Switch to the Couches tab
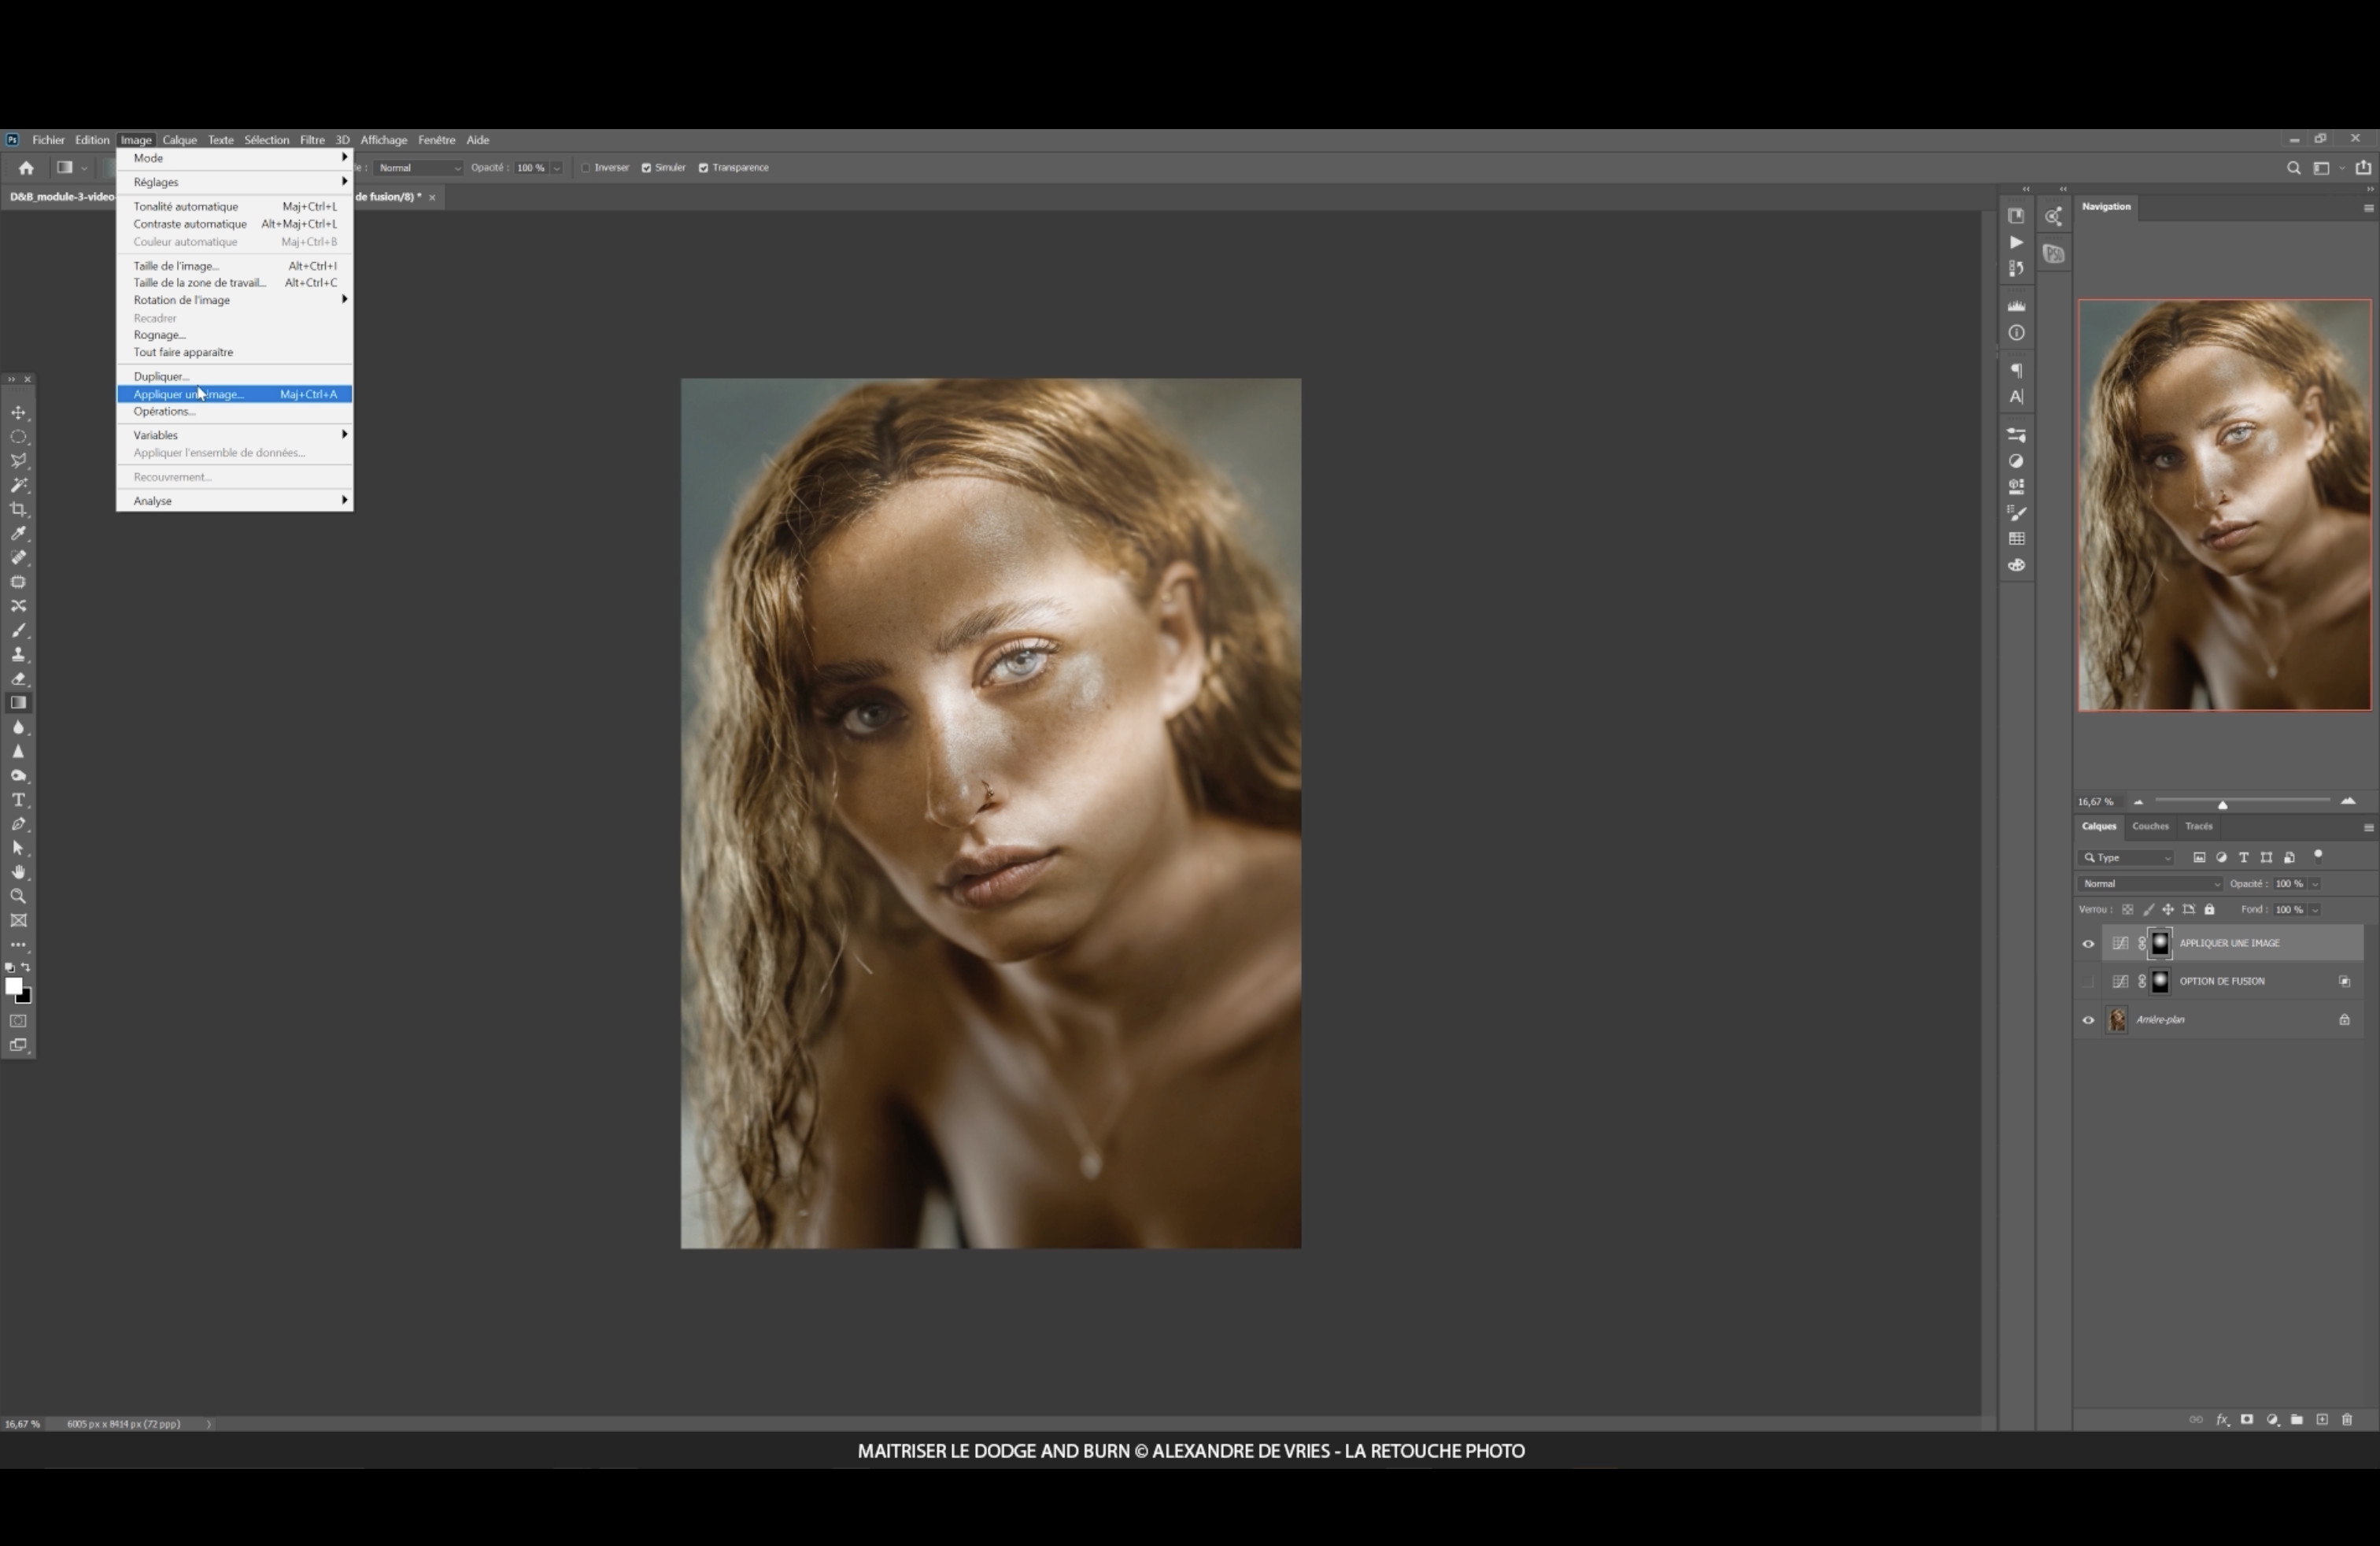This screenshot has width=2380, height=1546. 2150,826
